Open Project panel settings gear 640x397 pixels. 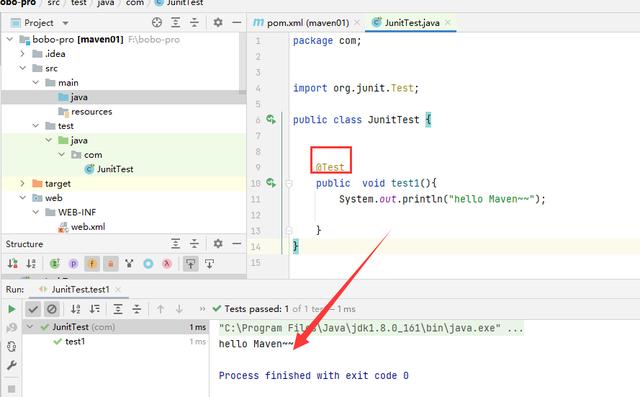pyautogui.click(x=218, y=22)
